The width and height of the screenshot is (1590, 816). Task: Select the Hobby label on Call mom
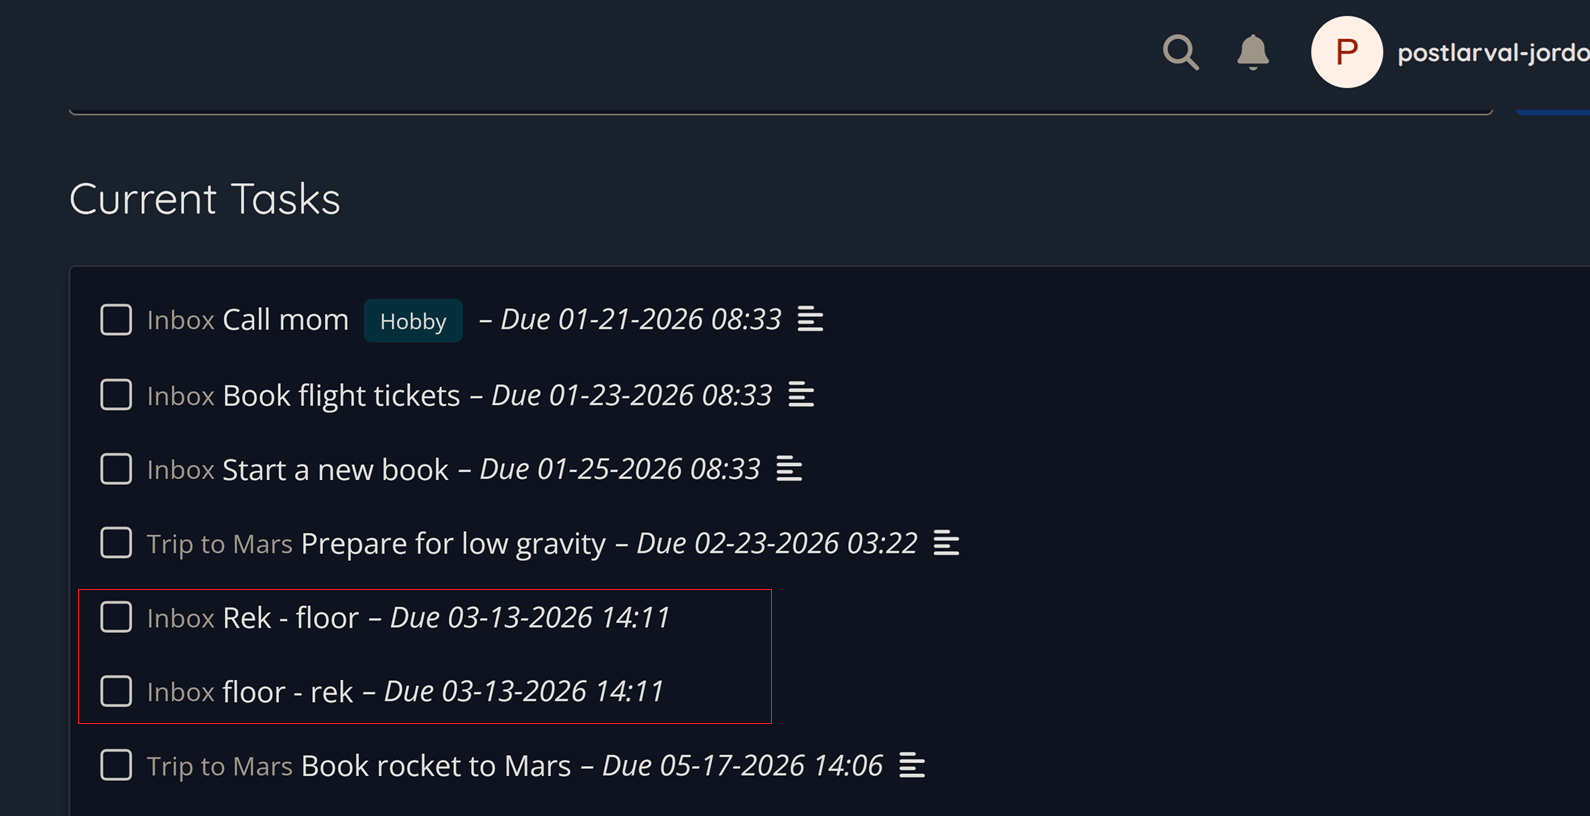[x=413, y=321]
